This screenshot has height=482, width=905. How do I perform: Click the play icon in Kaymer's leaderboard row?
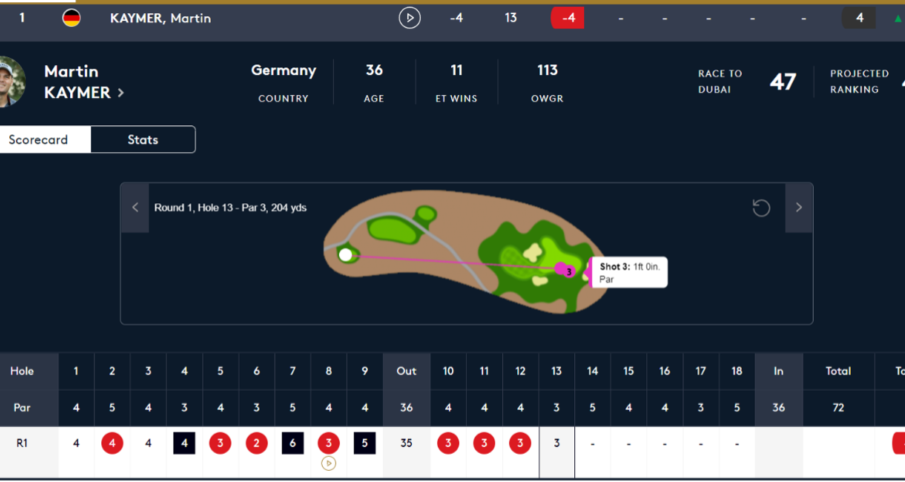pyautogui.click(x=409, y=18)
